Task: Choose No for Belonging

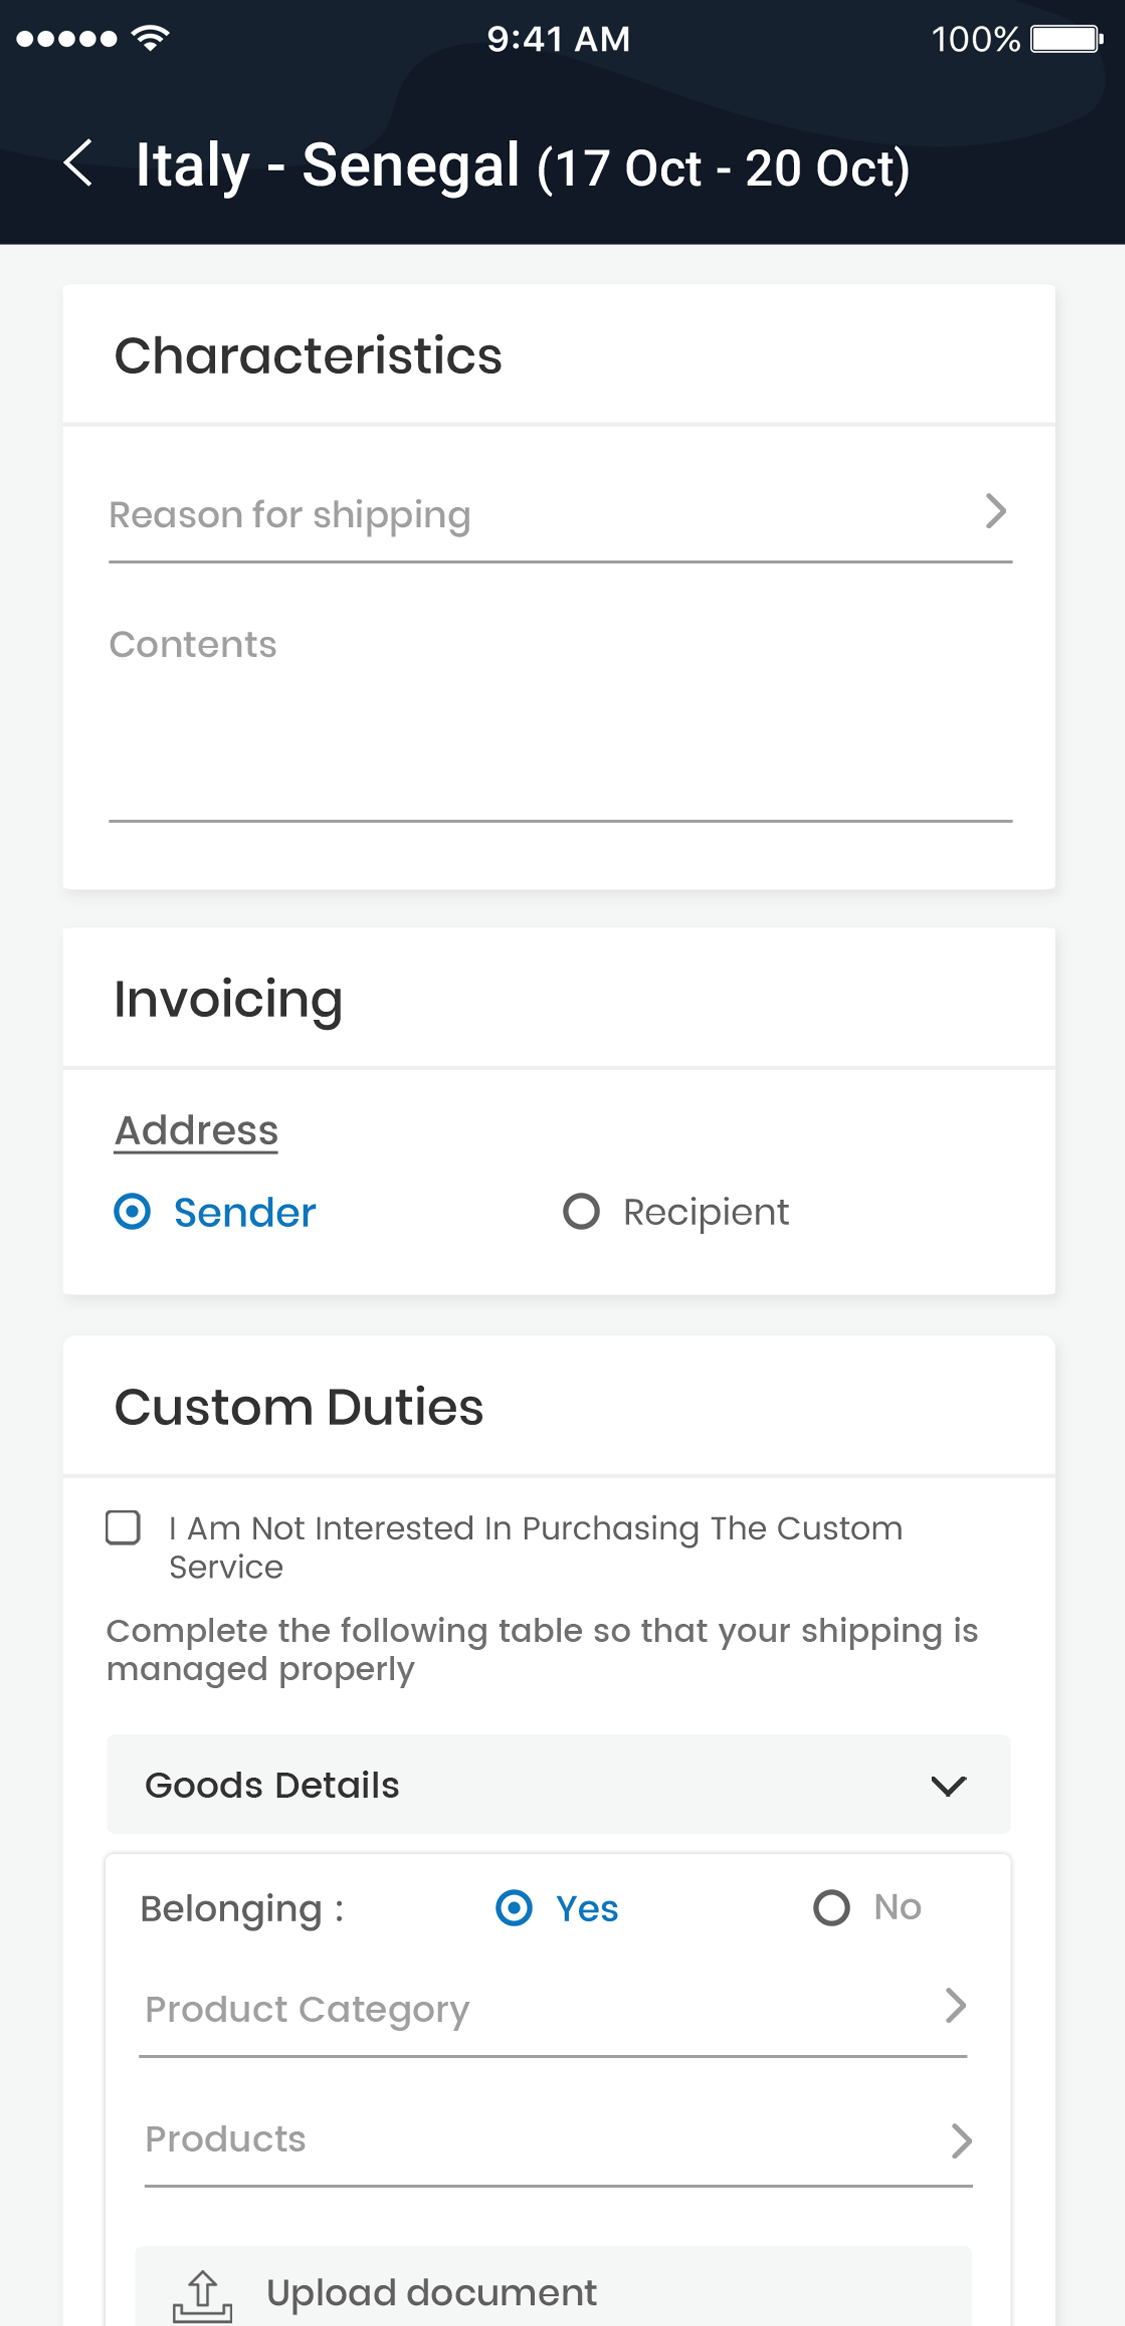Action: (831, 1908)
